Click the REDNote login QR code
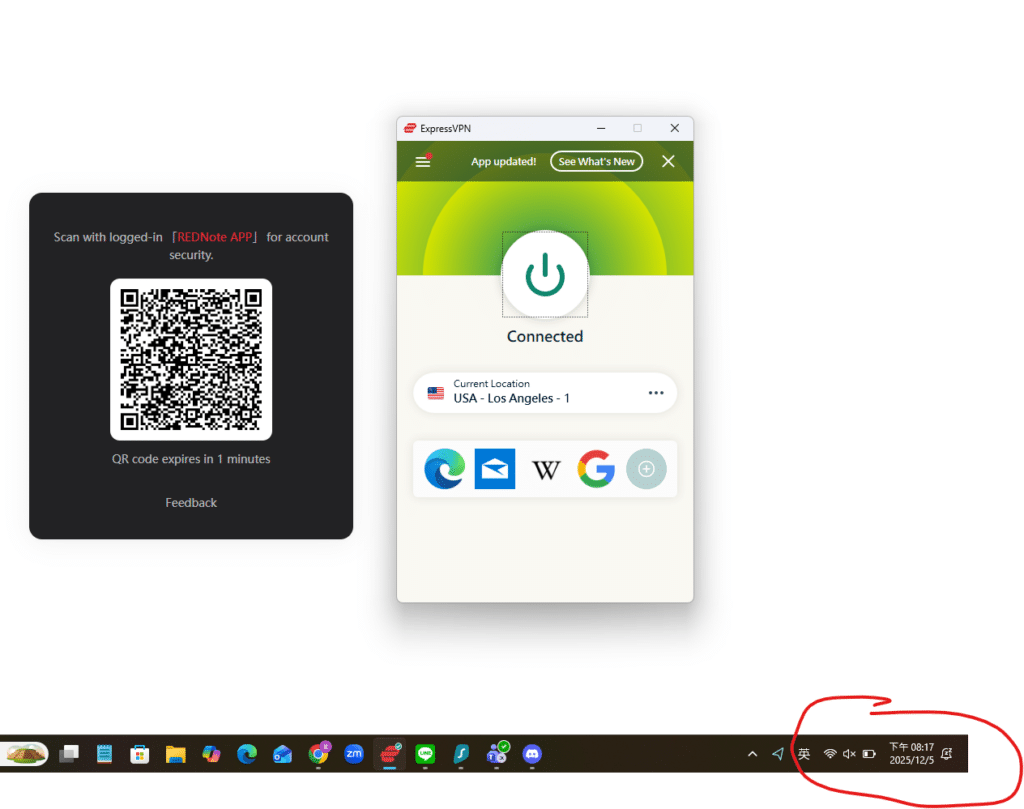 click(191, 360)
